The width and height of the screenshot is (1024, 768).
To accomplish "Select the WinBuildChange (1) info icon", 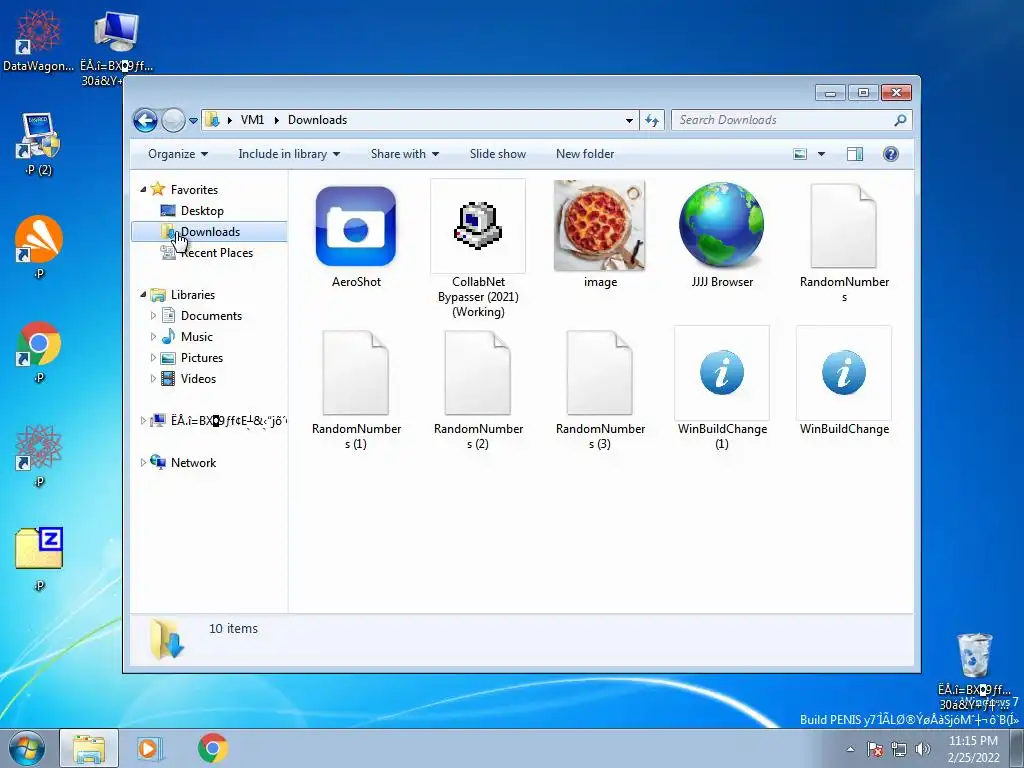I will tap(722, 373).
